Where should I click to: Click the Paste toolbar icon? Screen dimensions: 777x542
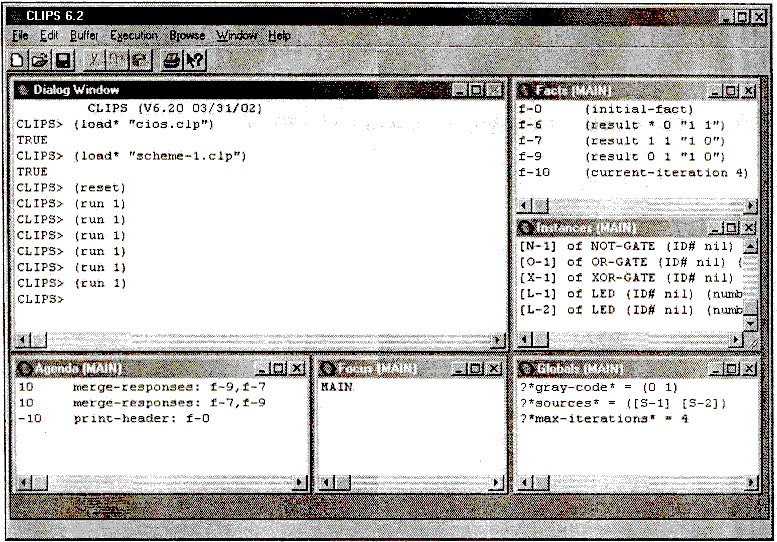[140, 60]
